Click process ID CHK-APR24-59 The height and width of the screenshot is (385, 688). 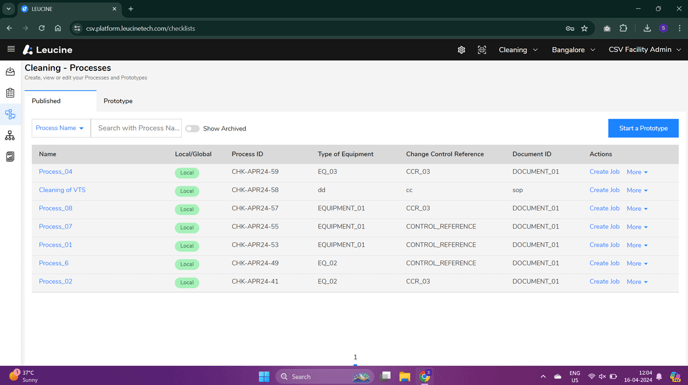tap(255, 172)
